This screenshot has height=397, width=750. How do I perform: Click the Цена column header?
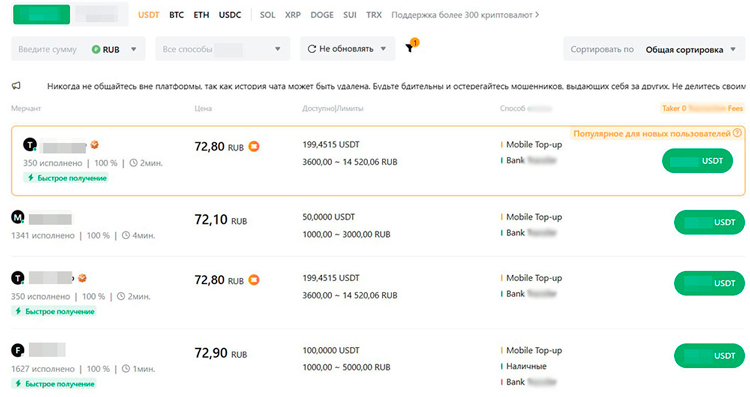coord(203,109)
